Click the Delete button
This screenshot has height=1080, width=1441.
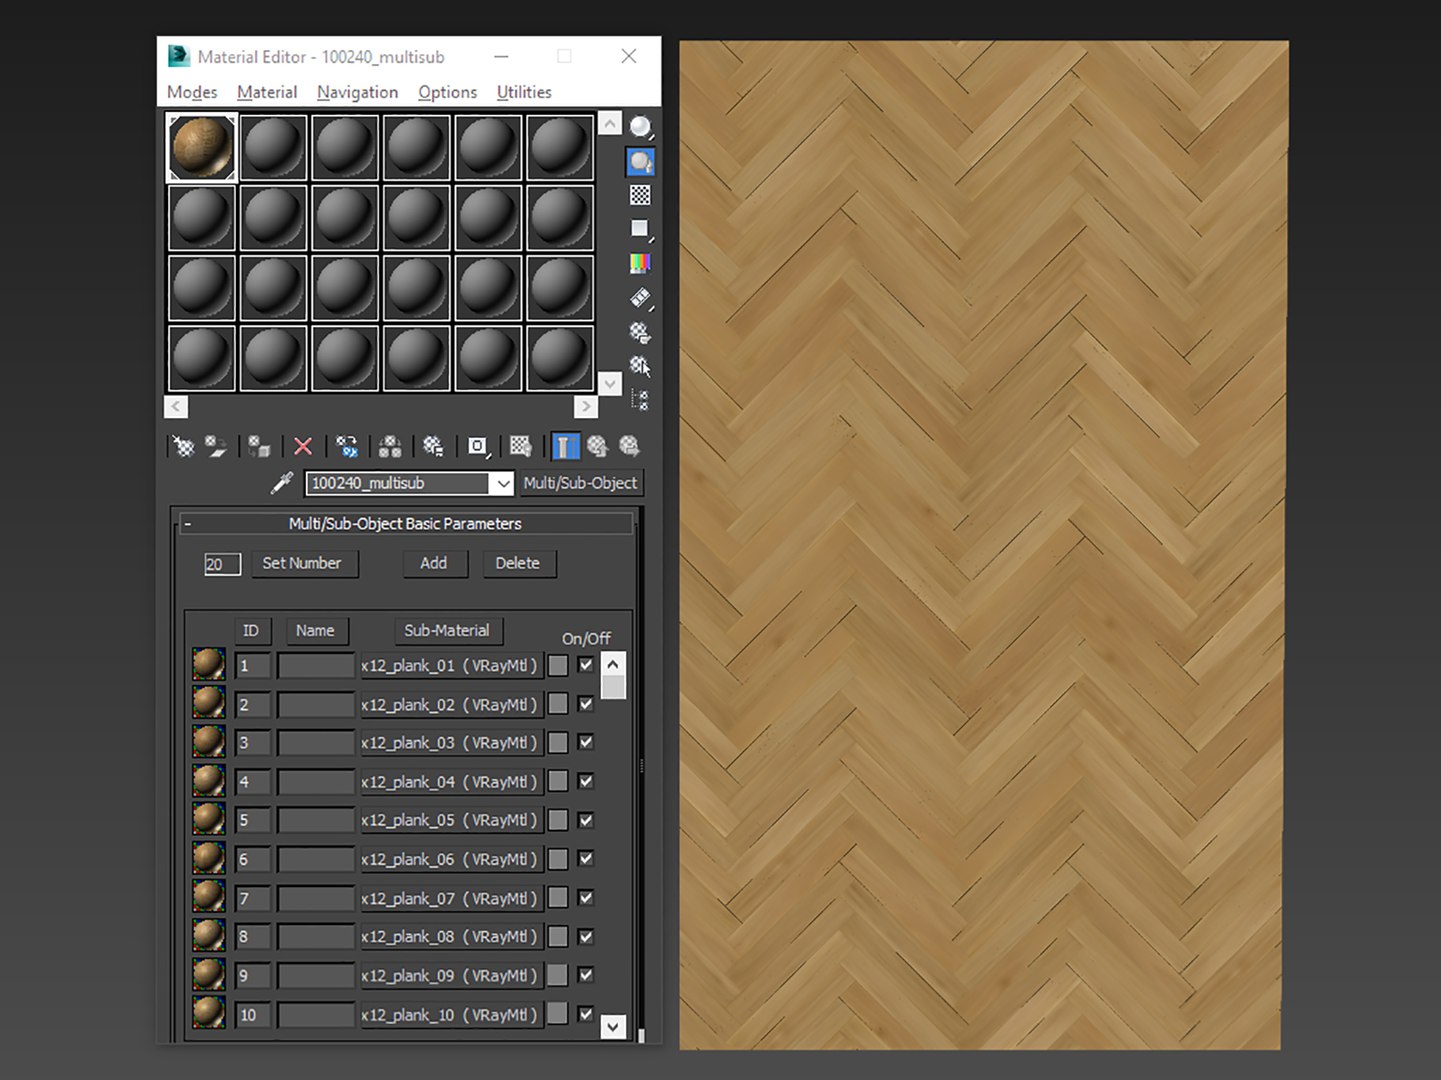pos(517,563)
